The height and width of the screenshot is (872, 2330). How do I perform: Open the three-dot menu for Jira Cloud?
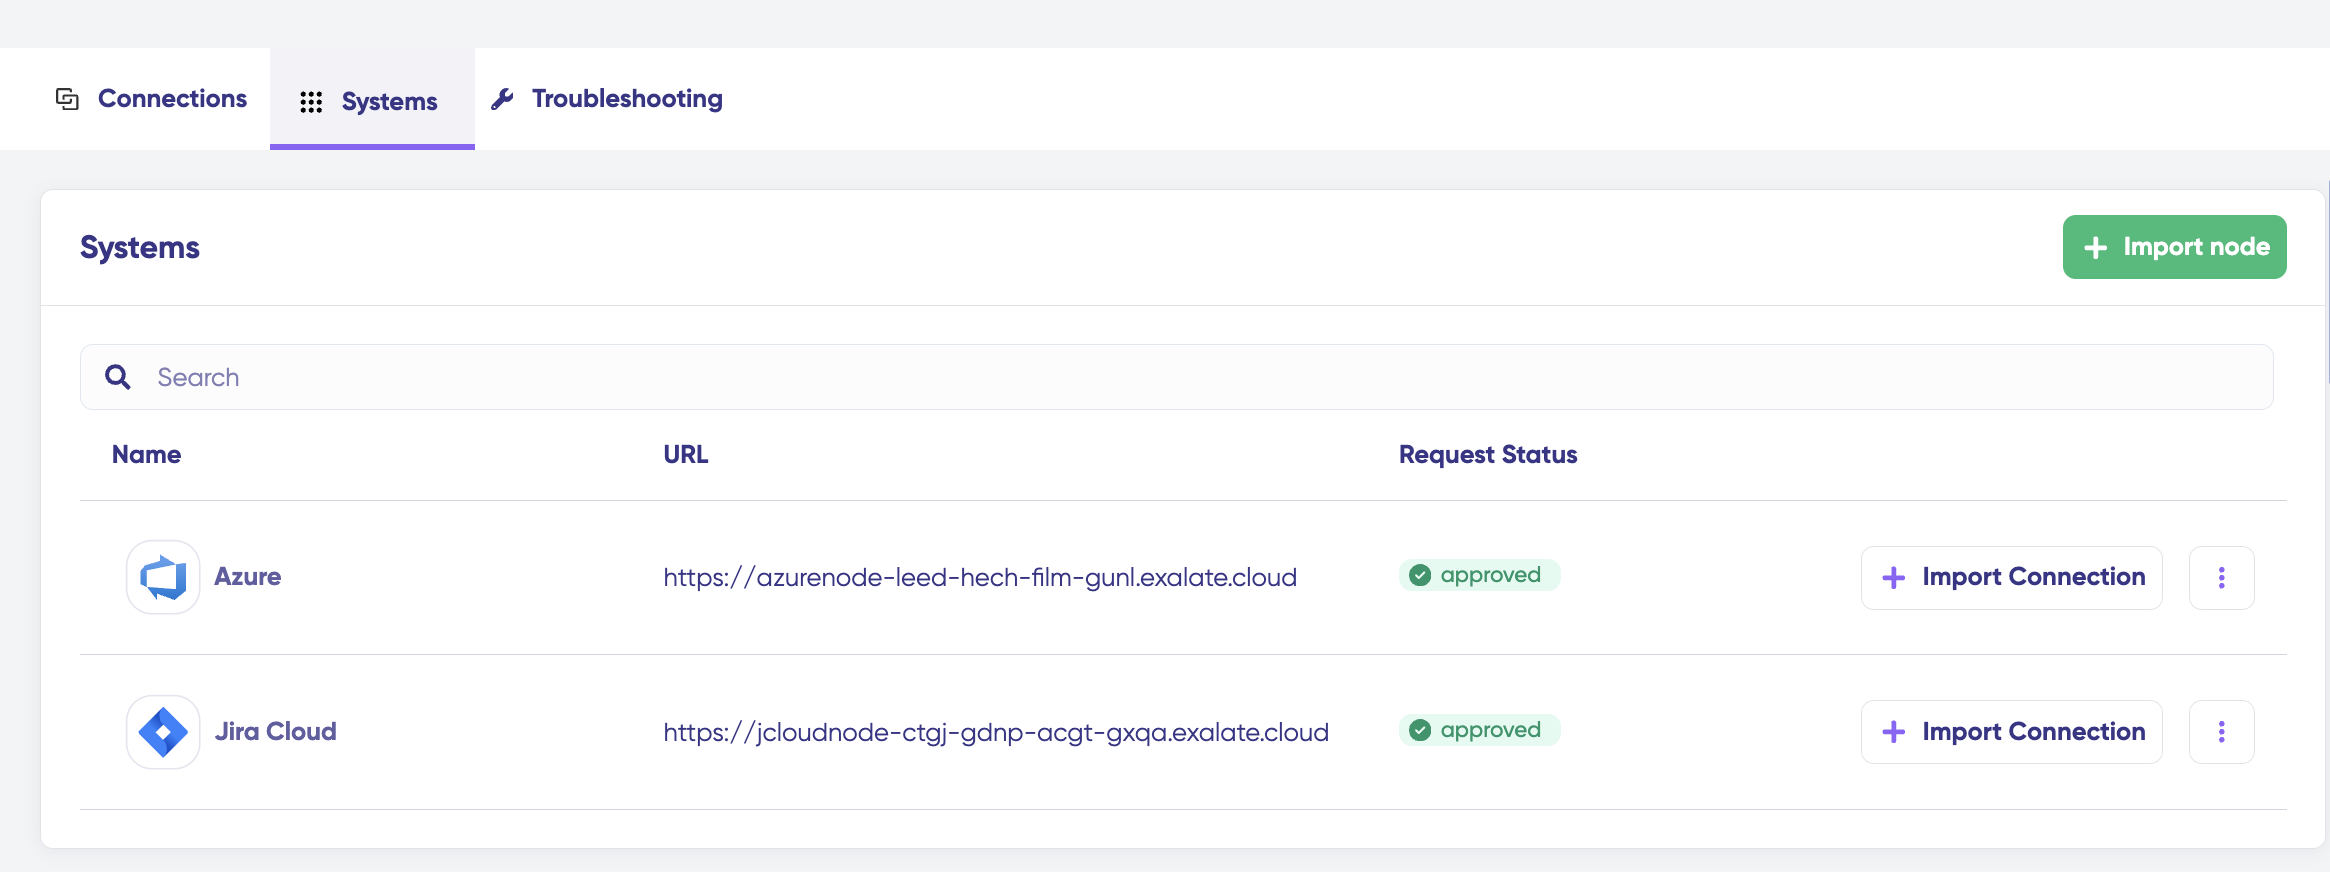[2221, 732]
